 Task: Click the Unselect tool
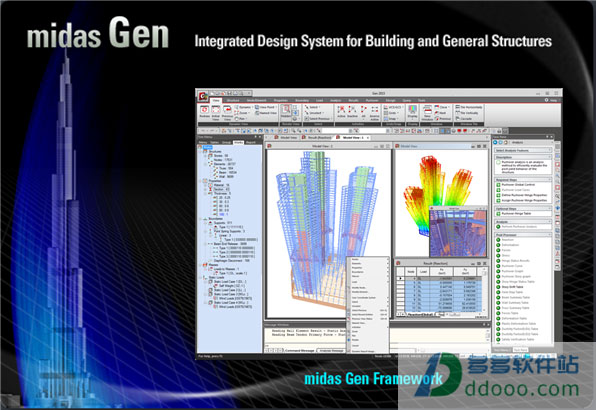pyautogui.click(x=314, y=113)
